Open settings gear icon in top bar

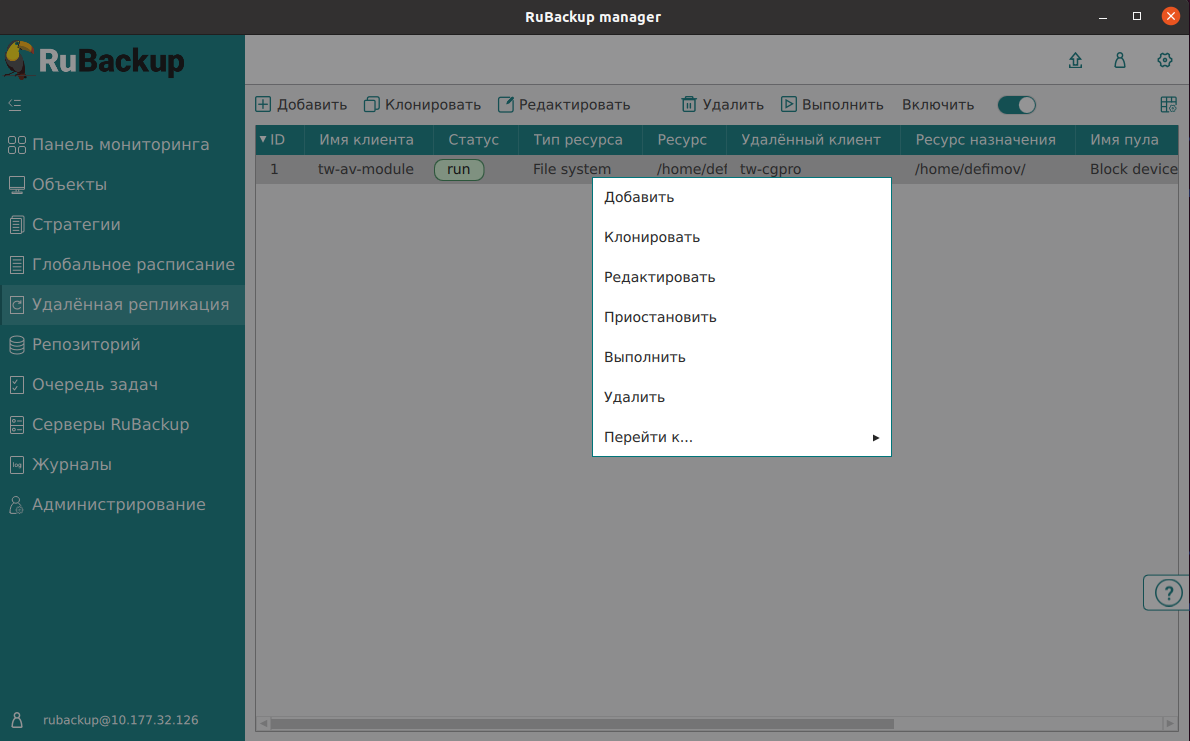[1164, 60]
